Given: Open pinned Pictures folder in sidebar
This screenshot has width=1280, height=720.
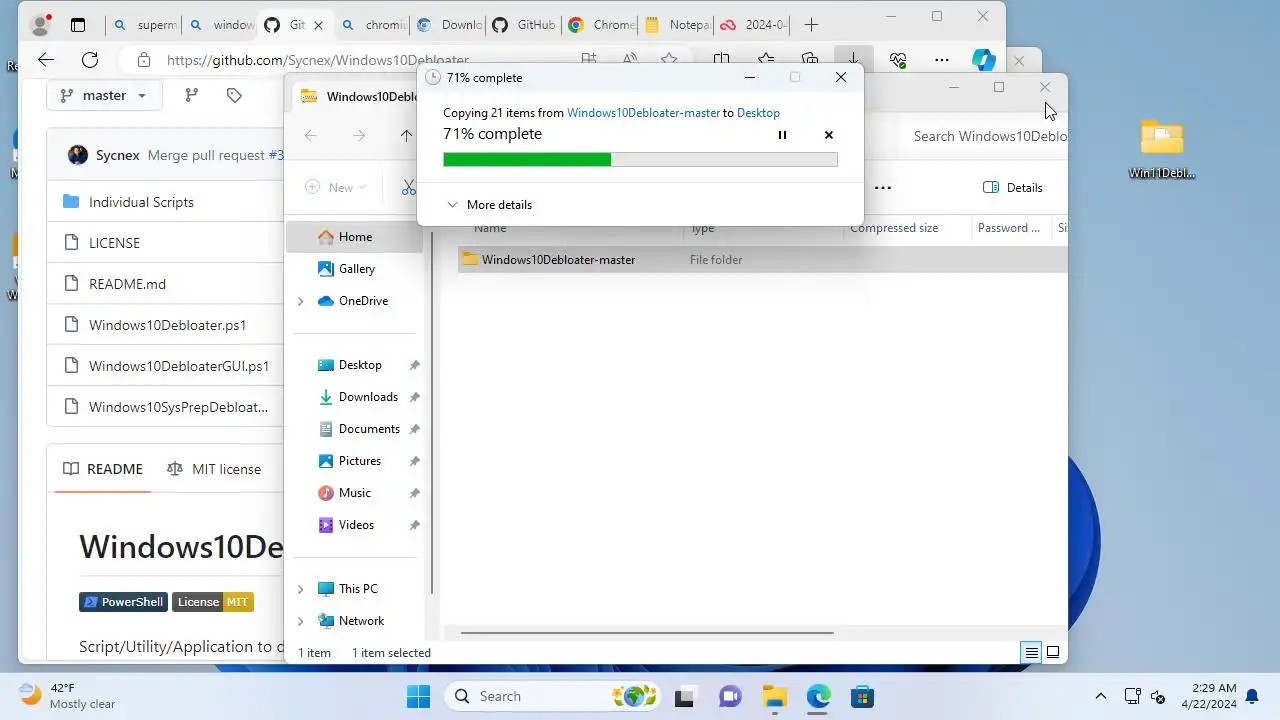Looking at the screenshot, I should point(360,461).
